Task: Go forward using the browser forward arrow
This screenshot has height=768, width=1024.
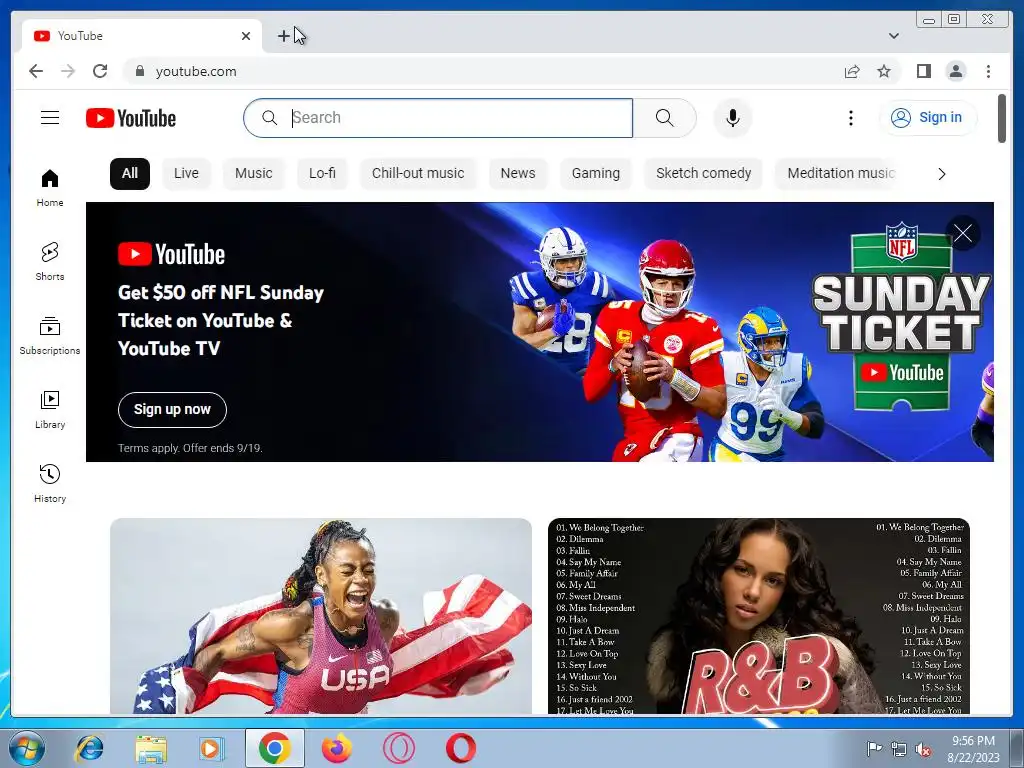Action: [x=68, y=71]
